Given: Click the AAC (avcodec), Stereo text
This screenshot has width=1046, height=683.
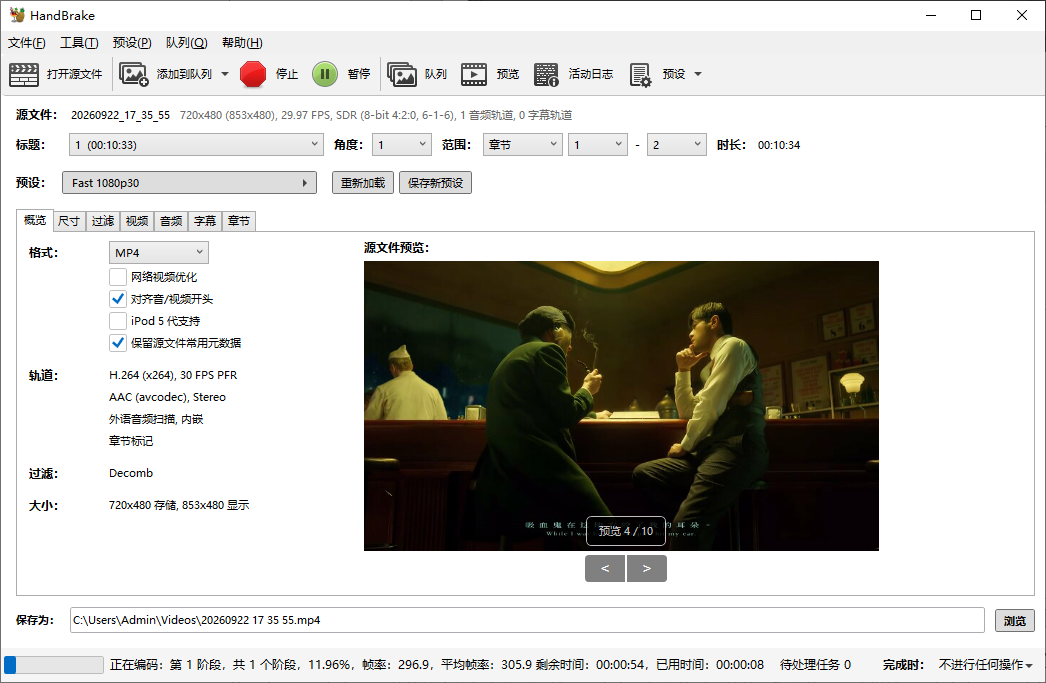Looking at the screenshot, I should 167,397.
